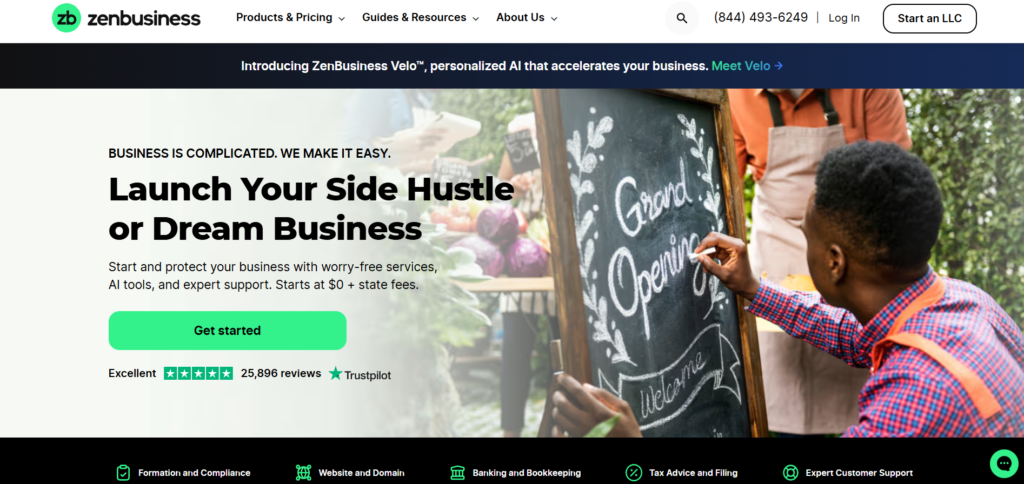Click the Website and Domain icon
The width and height of the screenshot is (1024, 484).
click(303, 472)
